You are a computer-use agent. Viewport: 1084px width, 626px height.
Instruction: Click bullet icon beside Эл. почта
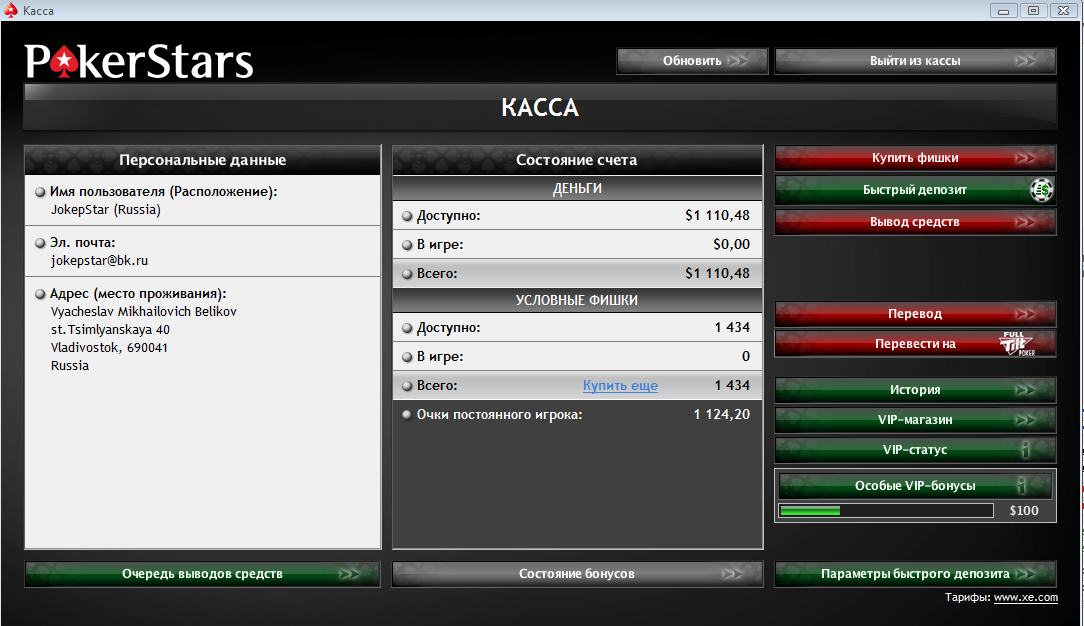(40, 243)
